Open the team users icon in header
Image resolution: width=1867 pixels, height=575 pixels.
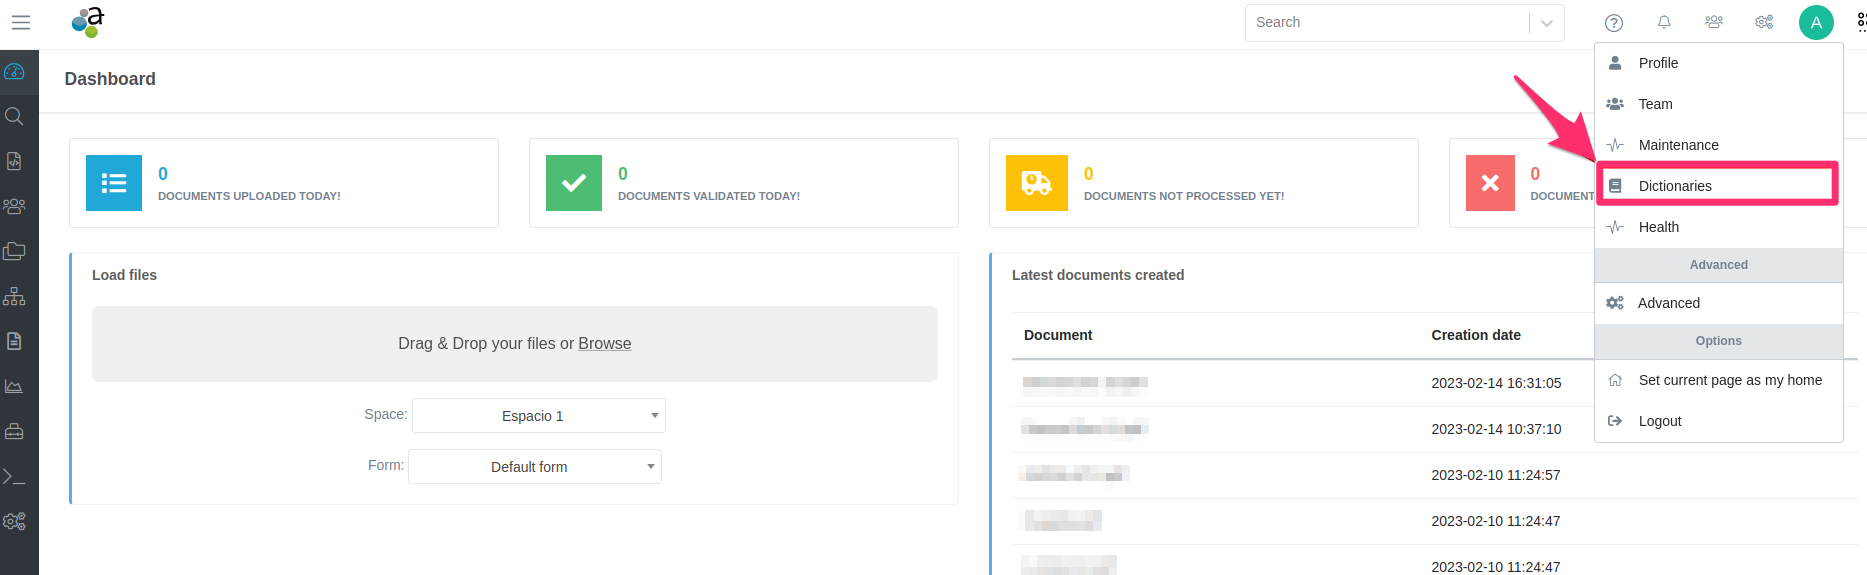point(1714,22)
